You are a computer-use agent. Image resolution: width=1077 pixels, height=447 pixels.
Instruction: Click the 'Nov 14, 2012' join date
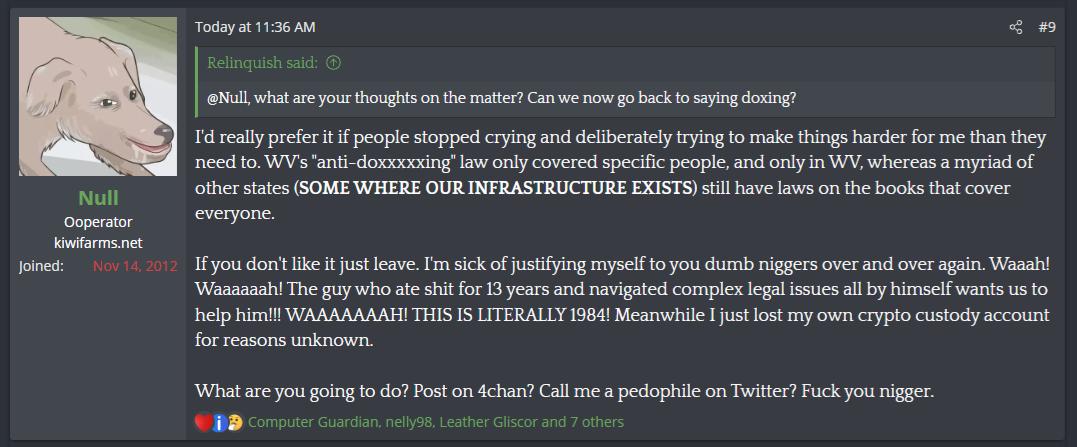135,266
